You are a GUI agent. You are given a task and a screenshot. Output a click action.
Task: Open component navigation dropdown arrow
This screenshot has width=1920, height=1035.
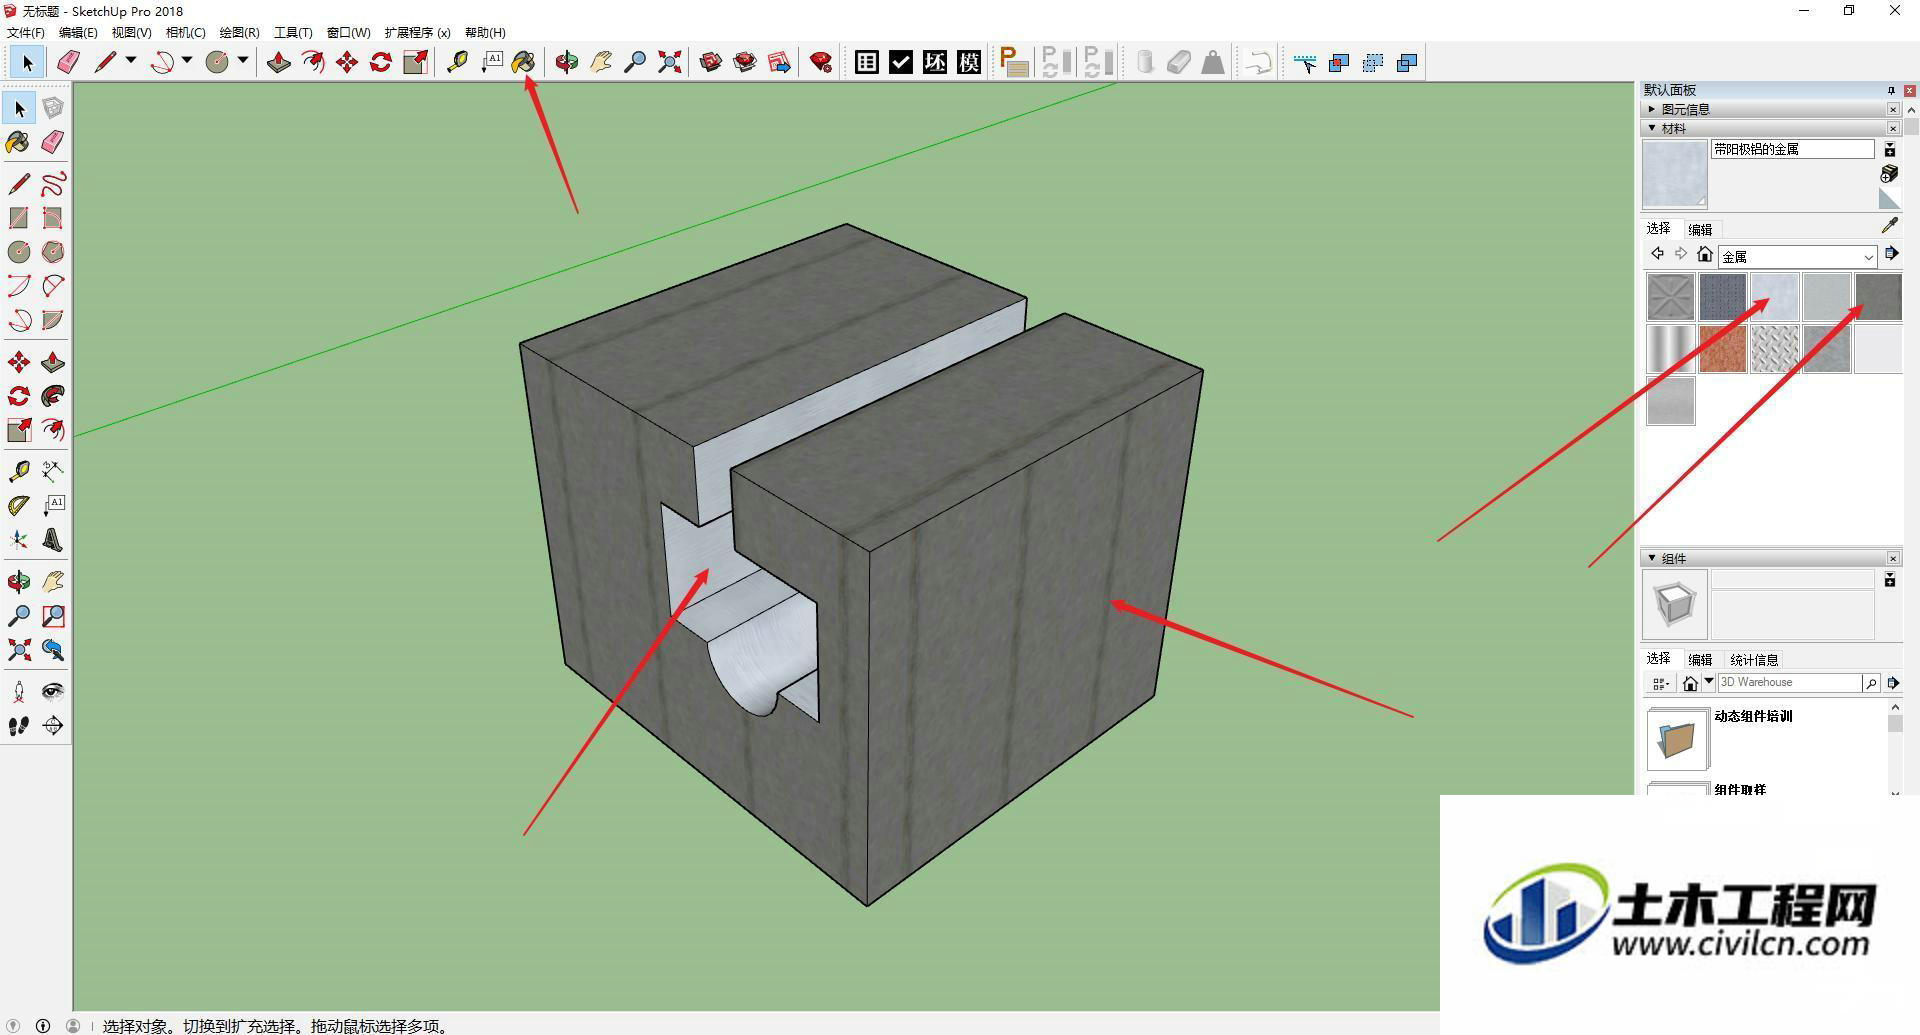click(1709, 682)
